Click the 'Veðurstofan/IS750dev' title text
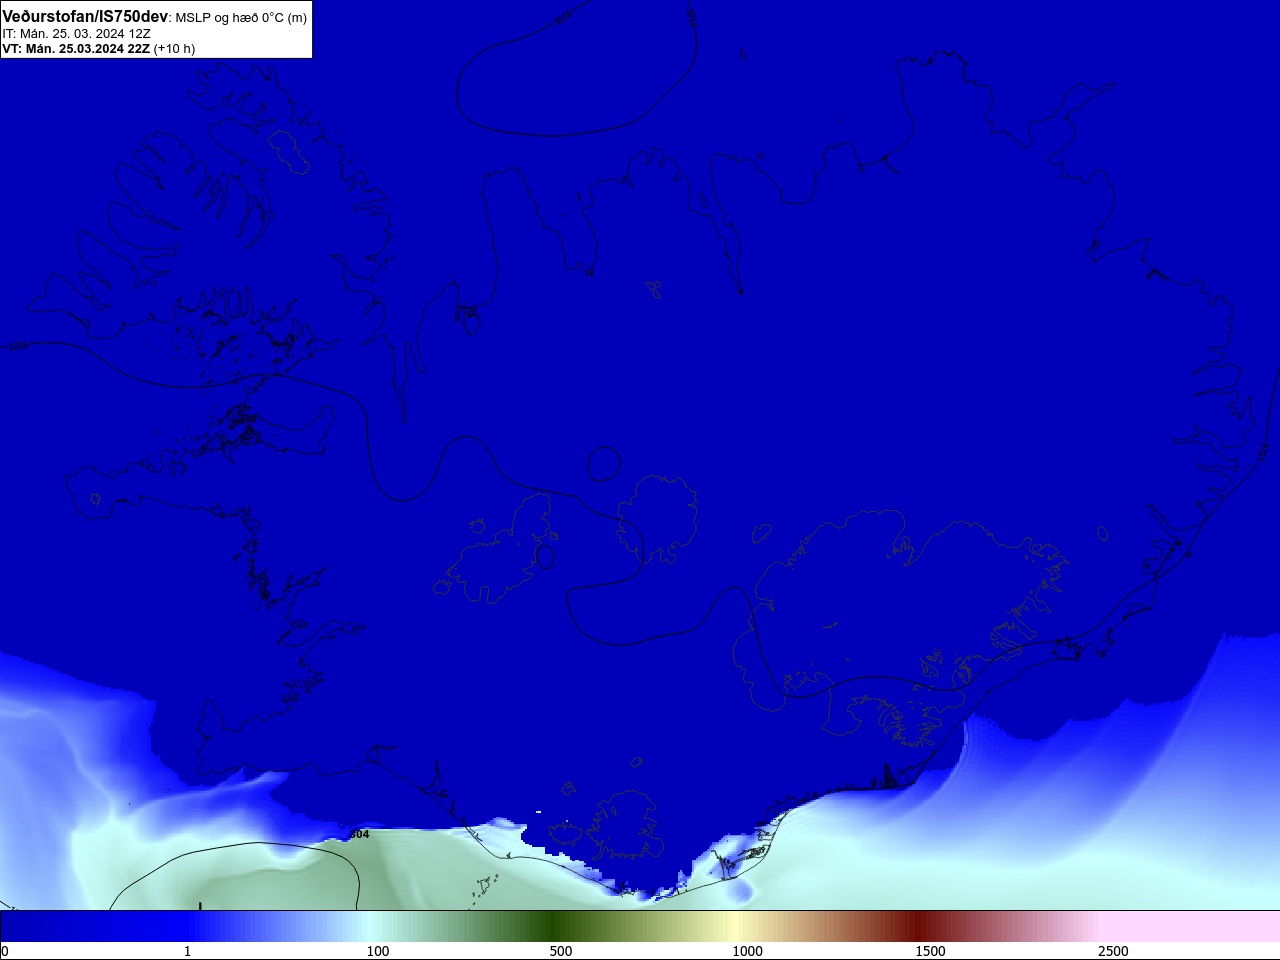1280x960 pixels. pyautogui.click(x=85, y=17)
